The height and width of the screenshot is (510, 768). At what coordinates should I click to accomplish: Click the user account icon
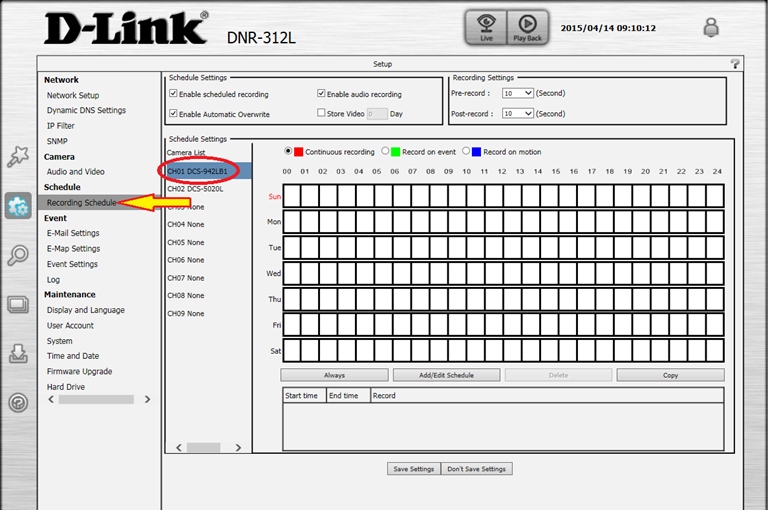click(711, 28)
